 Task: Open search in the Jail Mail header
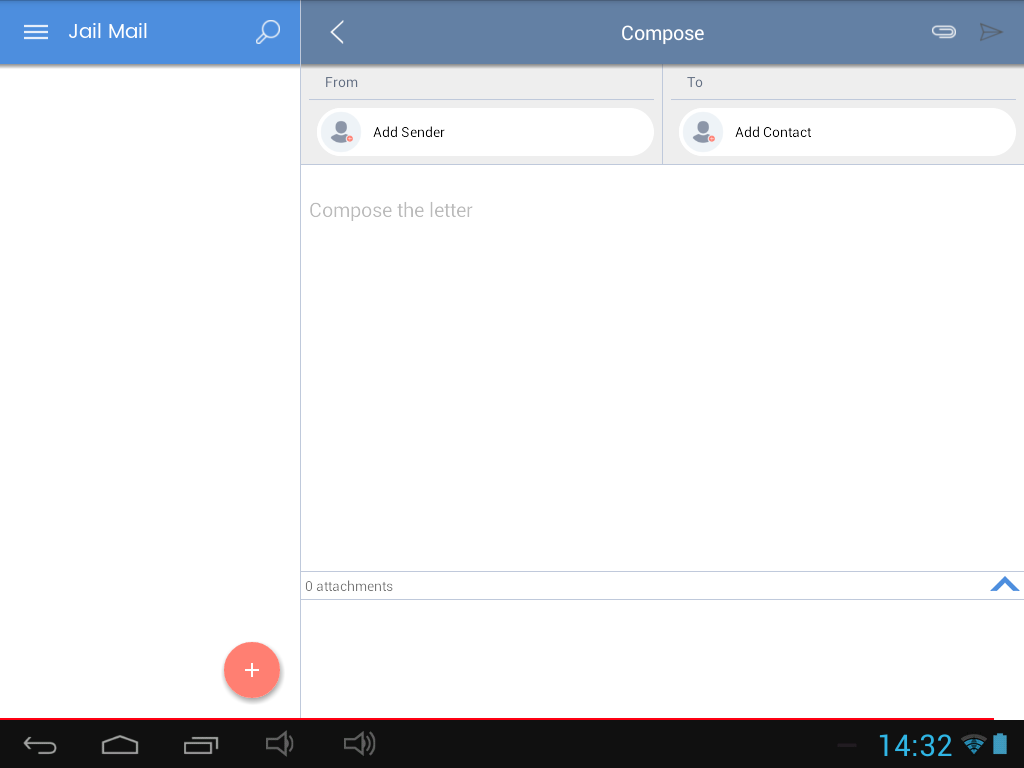(x=268, y=32)
